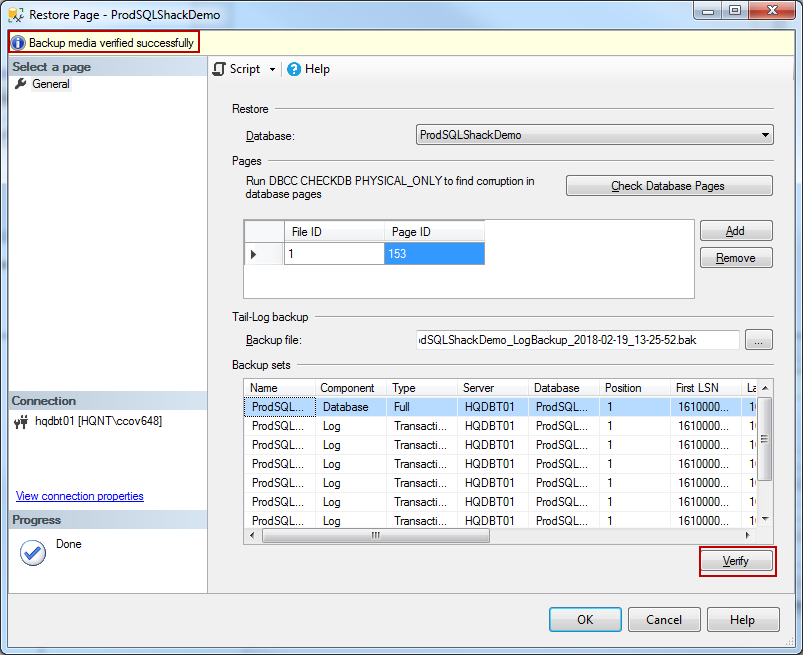This screenshot has height=655, width=803.
Task: Click the Done progress checkmark icon
Action: tap(33, 552)
